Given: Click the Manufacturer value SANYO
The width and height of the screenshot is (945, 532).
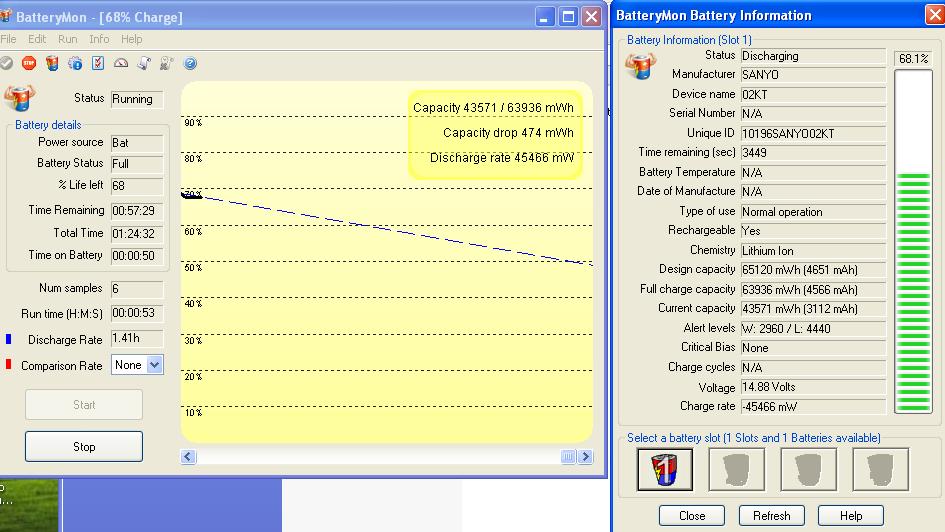Looking at the screenshot, I should [x=813, y=75].
